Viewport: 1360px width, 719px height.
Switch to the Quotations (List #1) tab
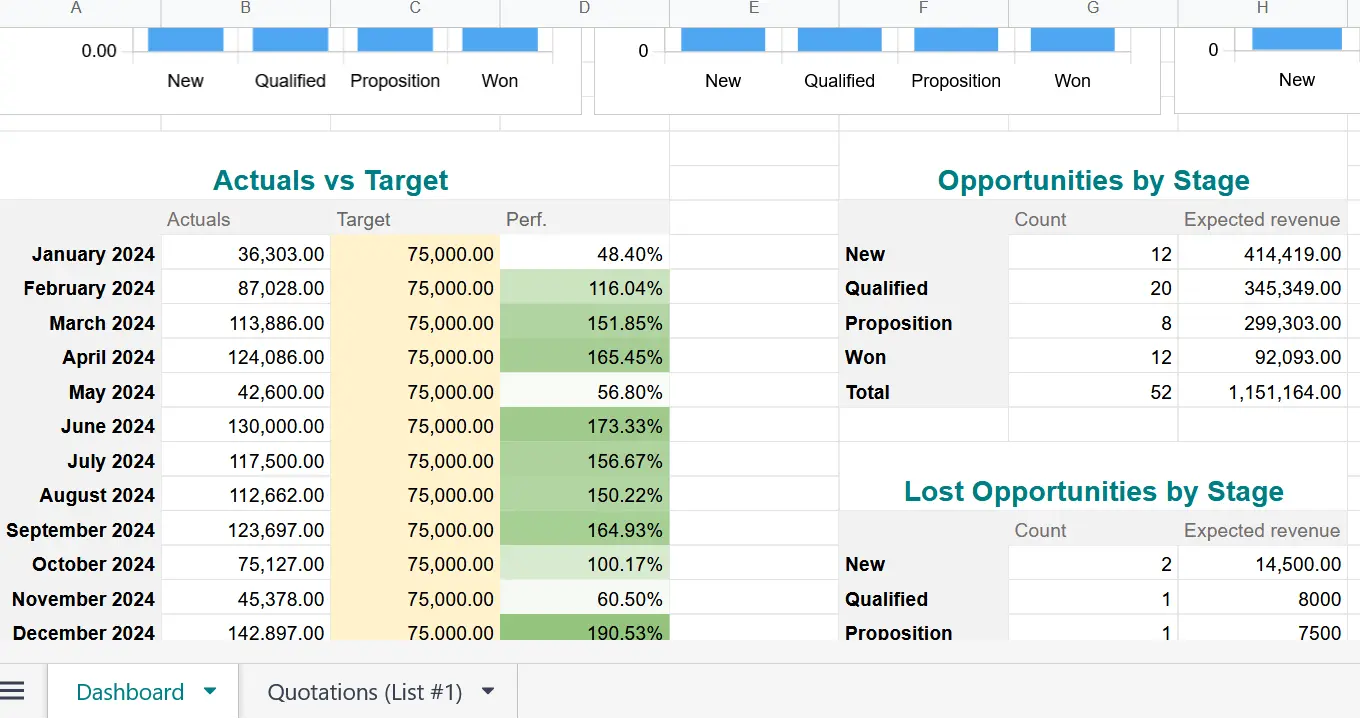point(364,692)
